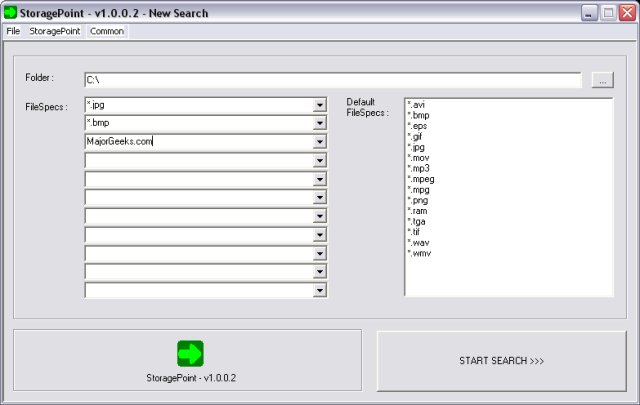Click the START SEARCH >>> button
Screen dimensions: 640x405
502,361
